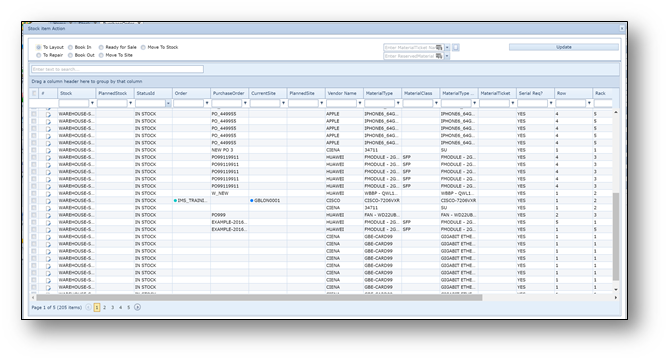Sort by the PurchaseOrder column header
Screen dimensions: 670x362
pos(229,93)
